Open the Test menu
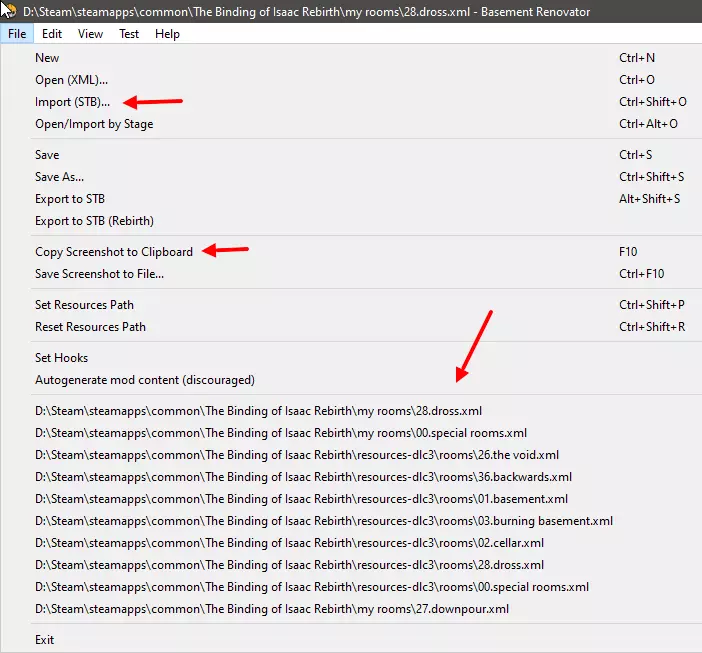This screenshot has height=653, width=702. tap(129, 34)
